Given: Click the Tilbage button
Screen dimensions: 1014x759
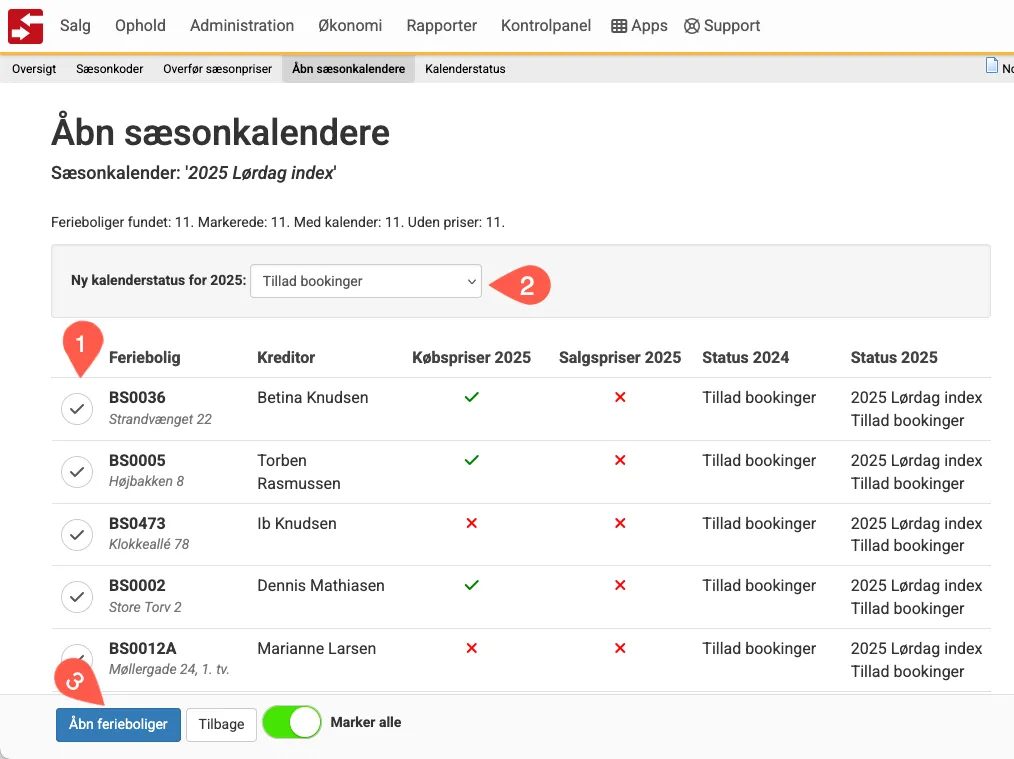Looking at the screenshot, I should (x=221, y=724).
